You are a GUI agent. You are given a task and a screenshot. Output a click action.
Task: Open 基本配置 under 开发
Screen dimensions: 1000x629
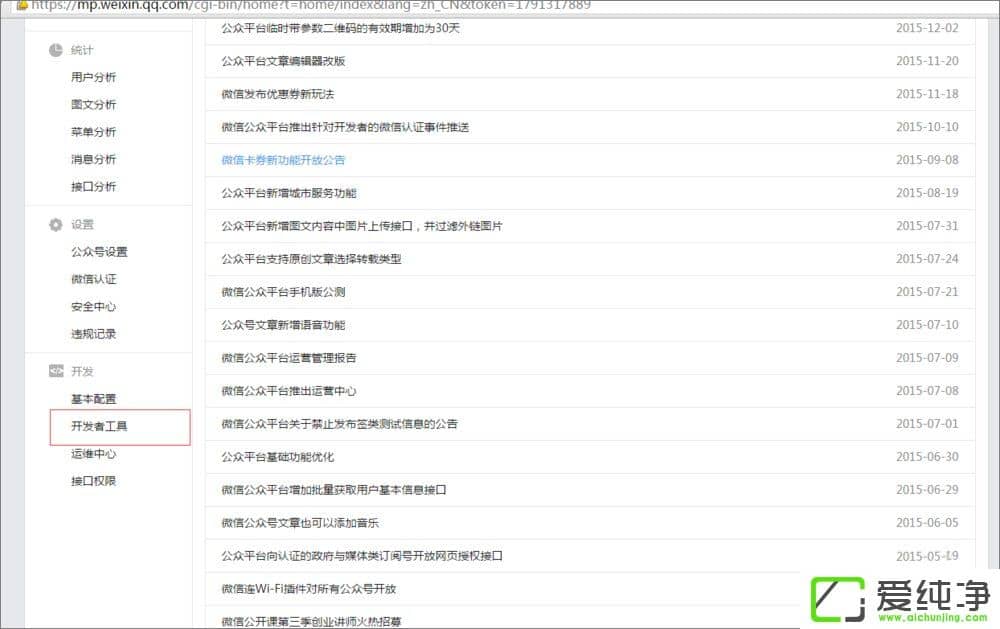pyautogui.click(x=93, y=399)
